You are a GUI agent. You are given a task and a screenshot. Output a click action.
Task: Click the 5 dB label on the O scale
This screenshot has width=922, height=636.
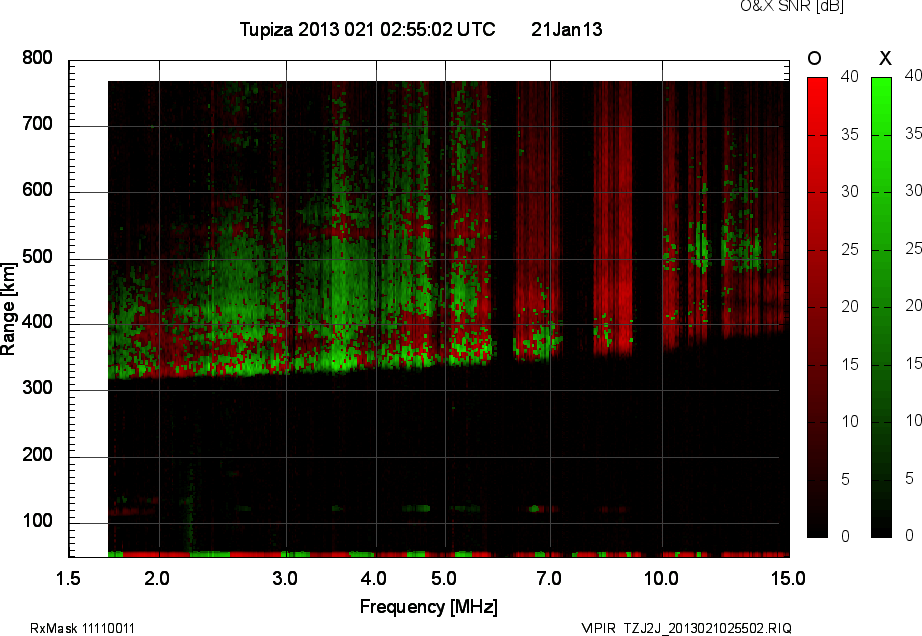846,479
